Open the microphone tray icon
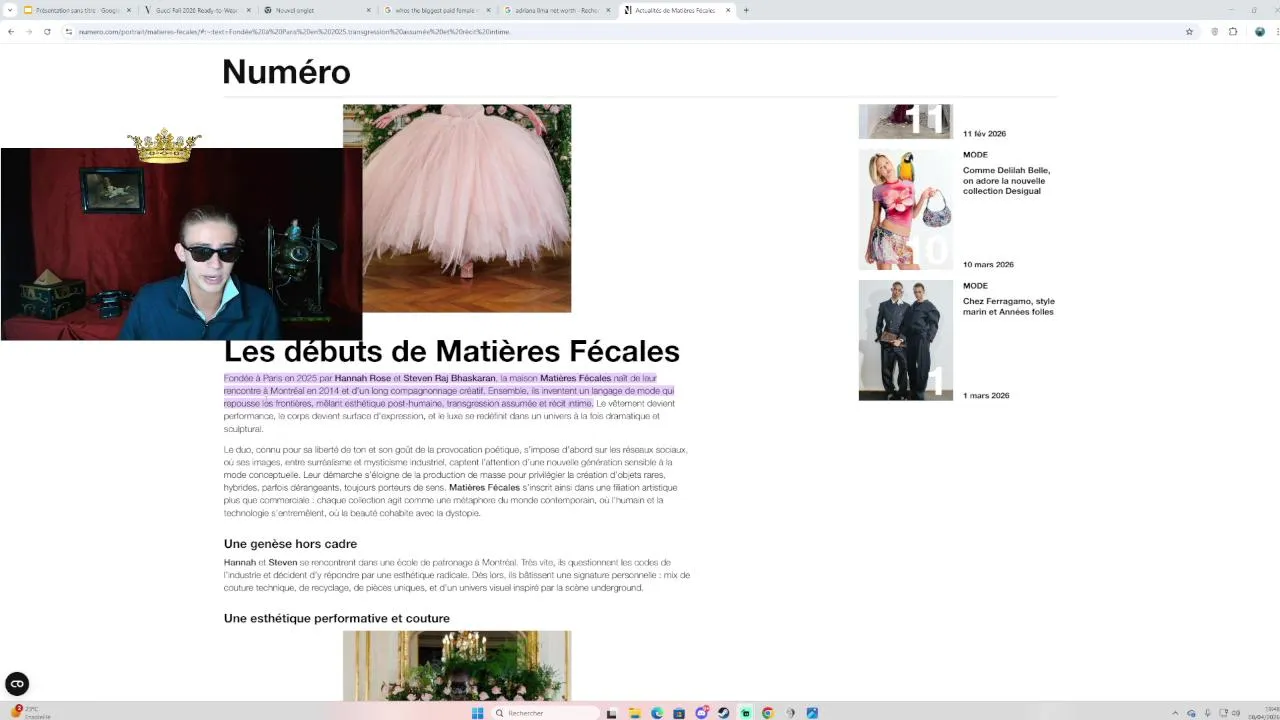 click(1207, 713)
